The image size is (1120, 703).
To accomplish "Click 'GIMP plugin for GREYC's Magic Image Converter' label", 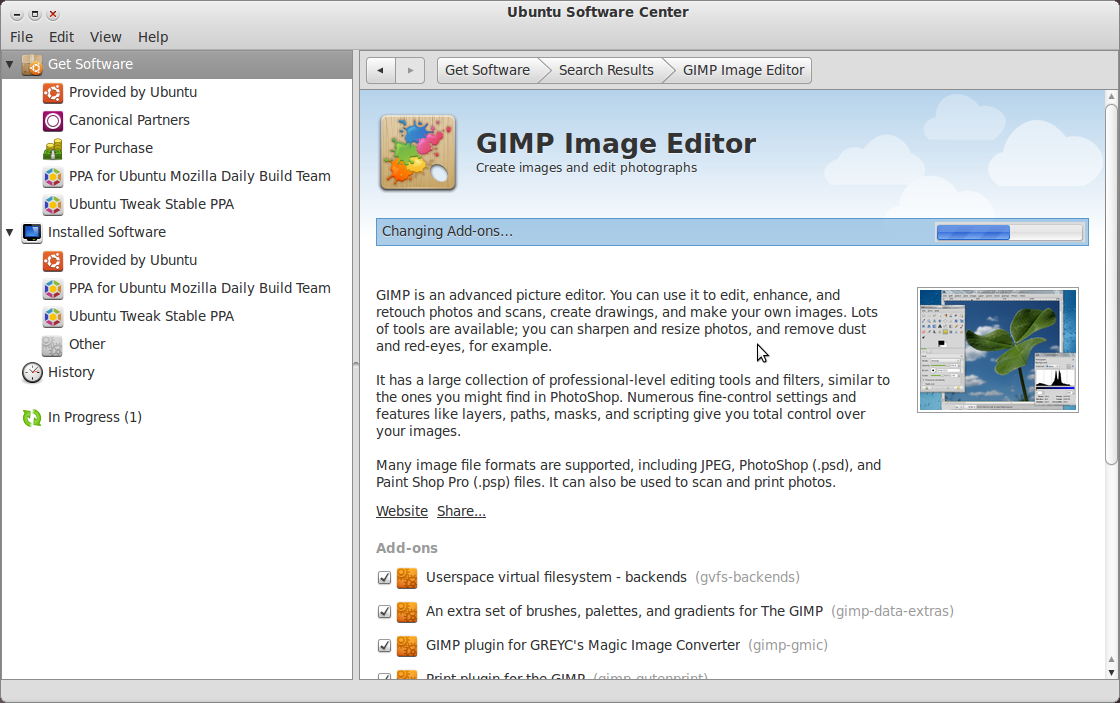I will click(583, 645).
